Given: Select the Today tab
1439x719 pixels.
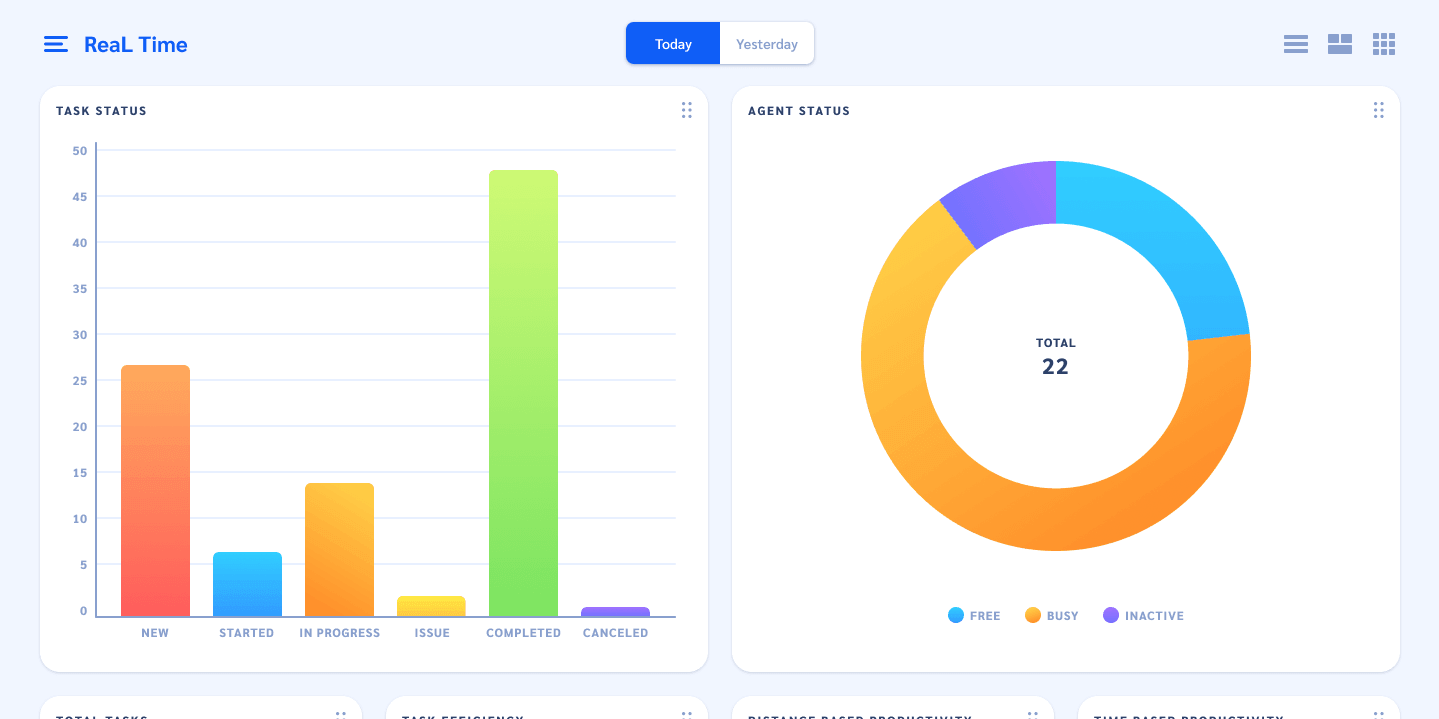Looking at the screenshot, I should [x=673, y=44].
